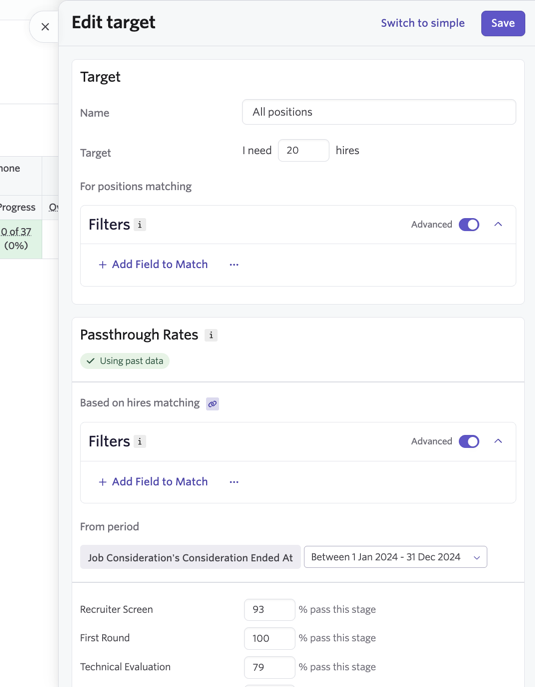The image size is (535, 687).
Task: Open info icon next to hires Filters
Action: tap(140, 441)
